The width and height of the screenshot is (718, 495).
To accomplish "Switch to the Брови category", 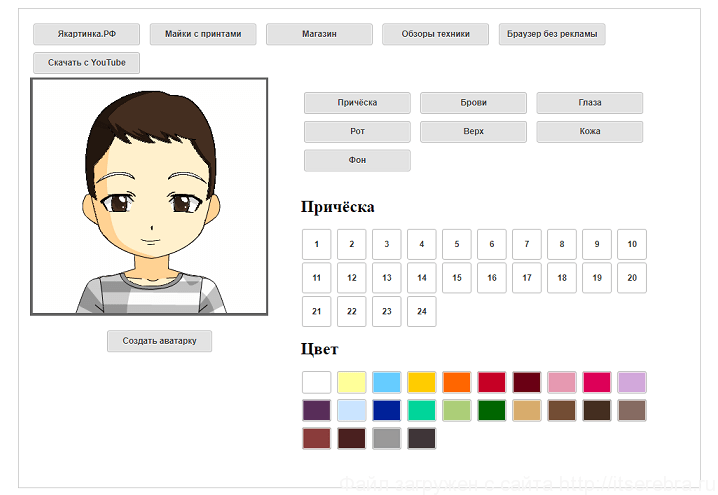I will pyautogui.click(x=473, y=103).
